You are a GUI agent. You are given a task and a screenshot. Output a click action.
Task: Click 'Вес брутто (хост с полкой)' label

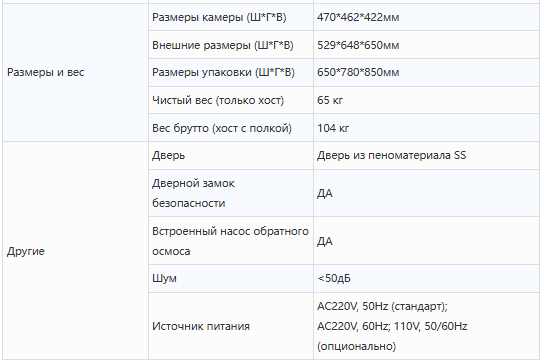click(222, 128)
